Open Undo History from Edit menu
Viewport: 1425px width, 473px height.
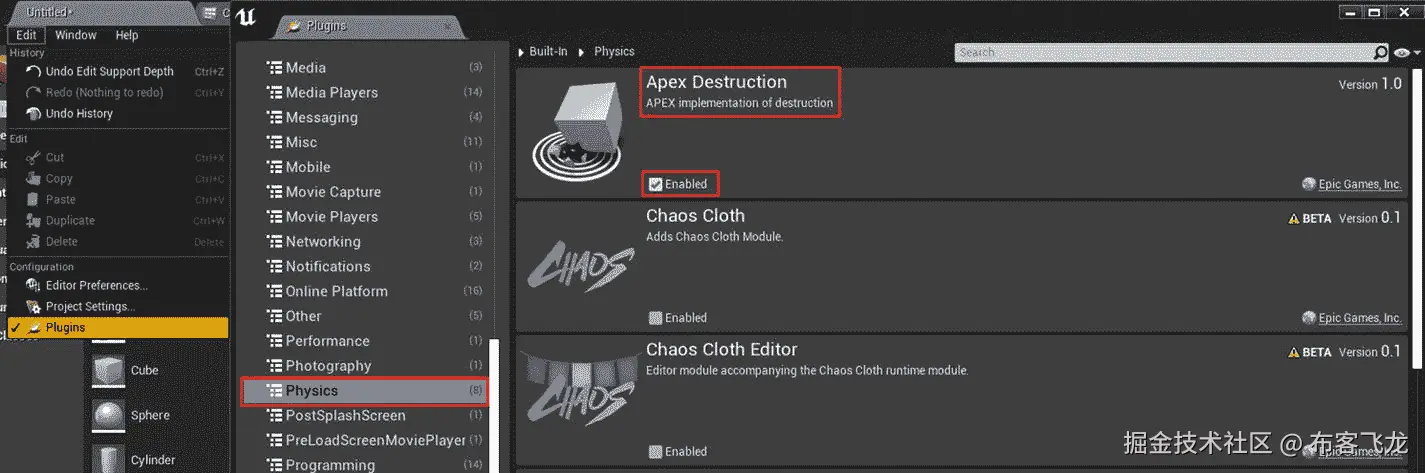coord(118,113)
